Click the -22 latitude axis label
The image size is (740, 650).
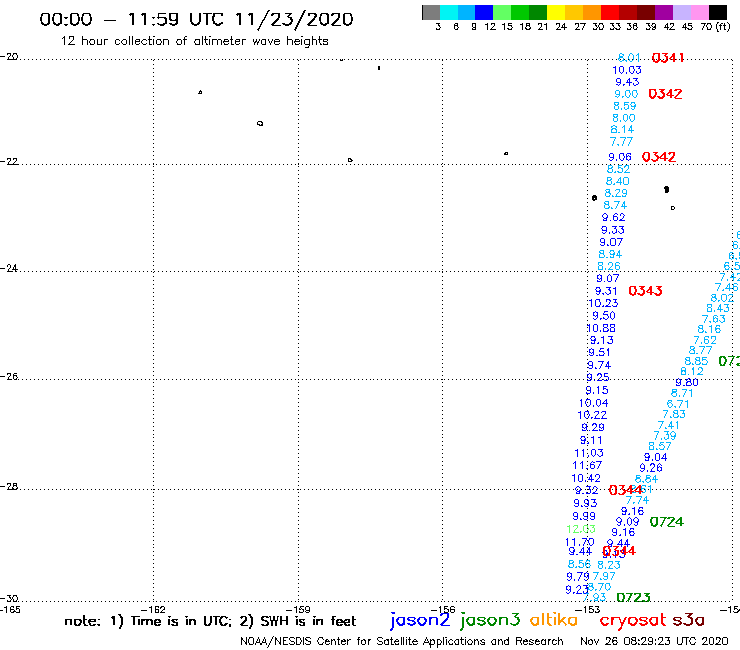(x=9, y=161)
